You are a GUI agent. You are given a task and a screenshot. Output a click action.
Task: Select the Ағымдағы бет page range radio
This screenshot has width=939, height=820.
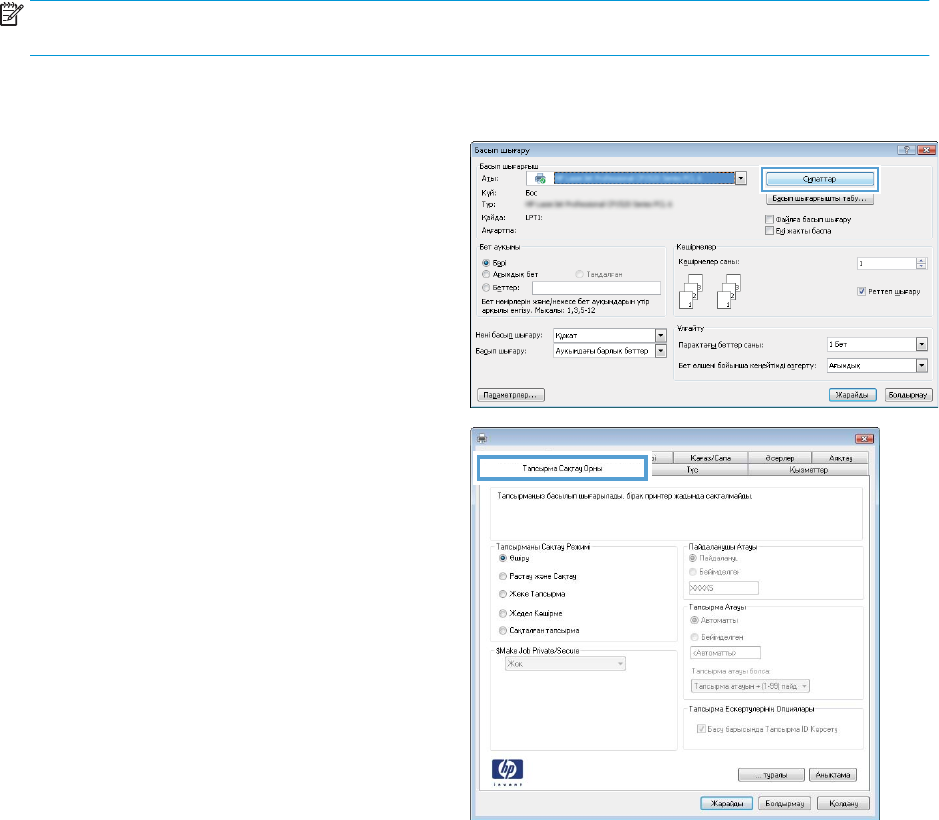486,273
